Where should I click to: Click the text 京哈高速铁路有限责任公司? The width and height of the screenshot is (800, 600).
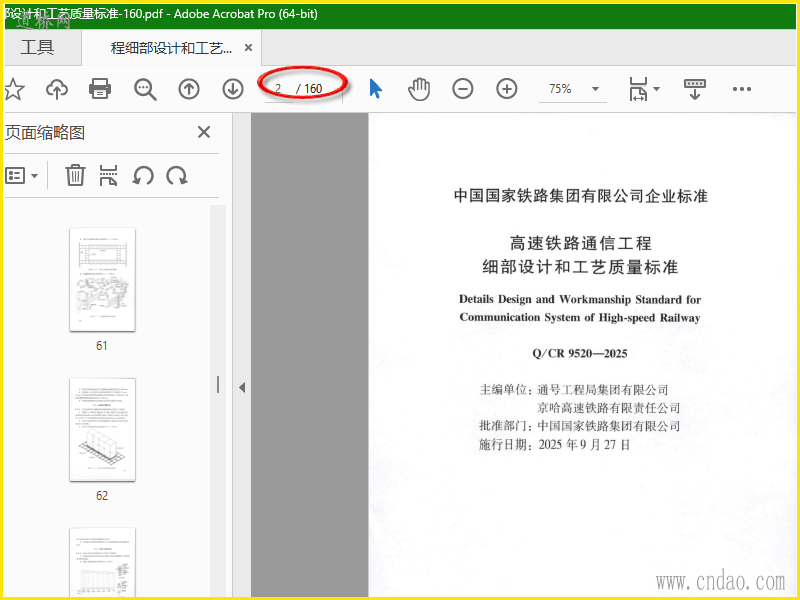tap(609, 408)
